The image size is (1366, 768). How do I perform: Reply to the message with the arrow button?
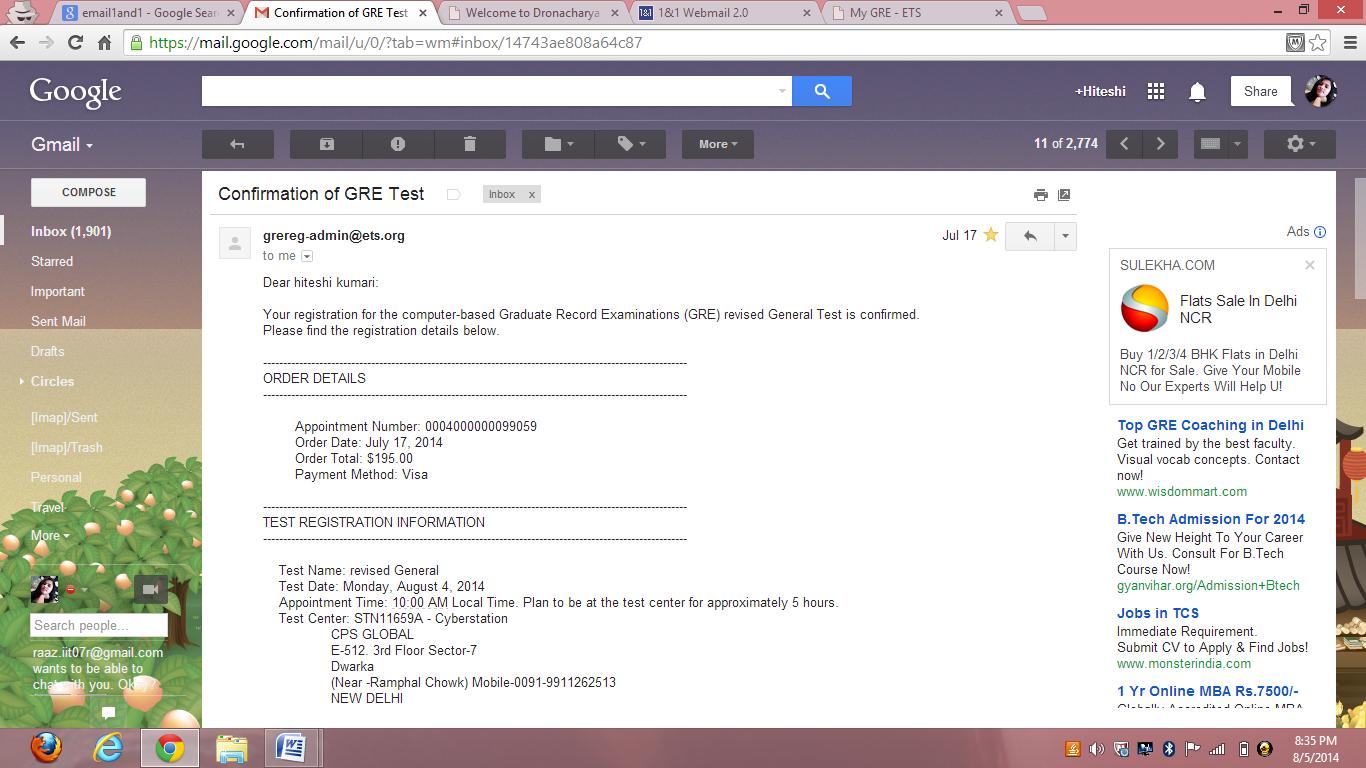click(x=1030, y=236)
